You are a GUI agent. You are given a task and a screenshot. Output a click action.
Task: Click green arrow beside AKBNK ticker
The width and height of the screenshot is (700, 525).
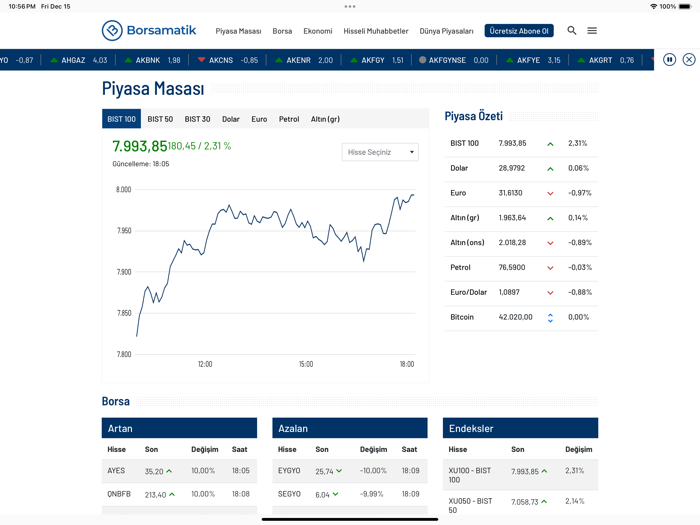[x=128, y=60]
